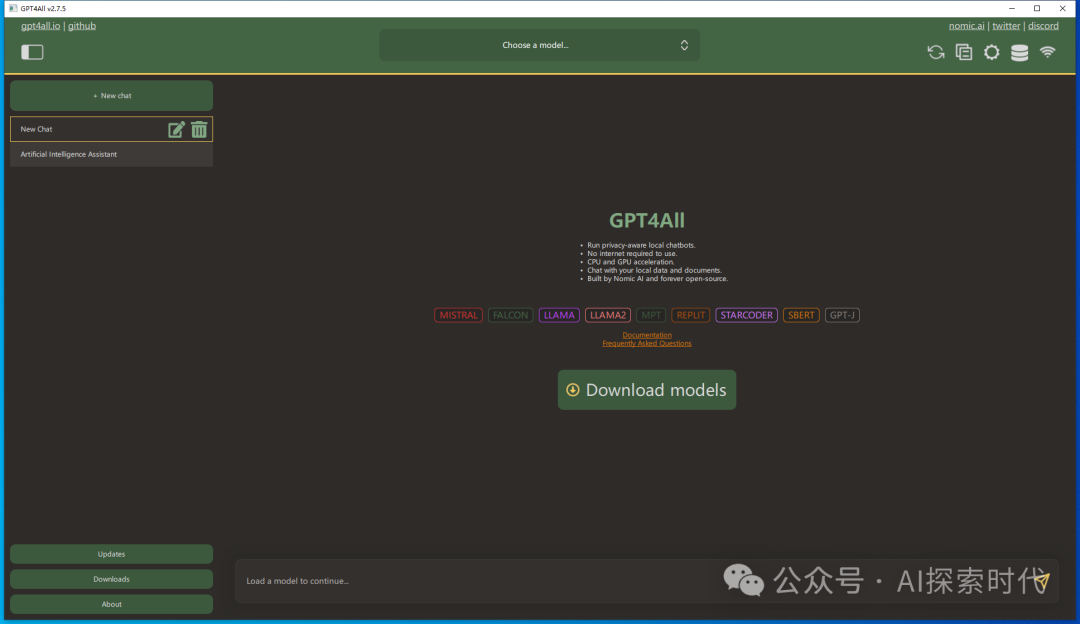Viewport: 1080px width, 624px height.
Task: Visit the github link in header
Action: tap(82, 26)
